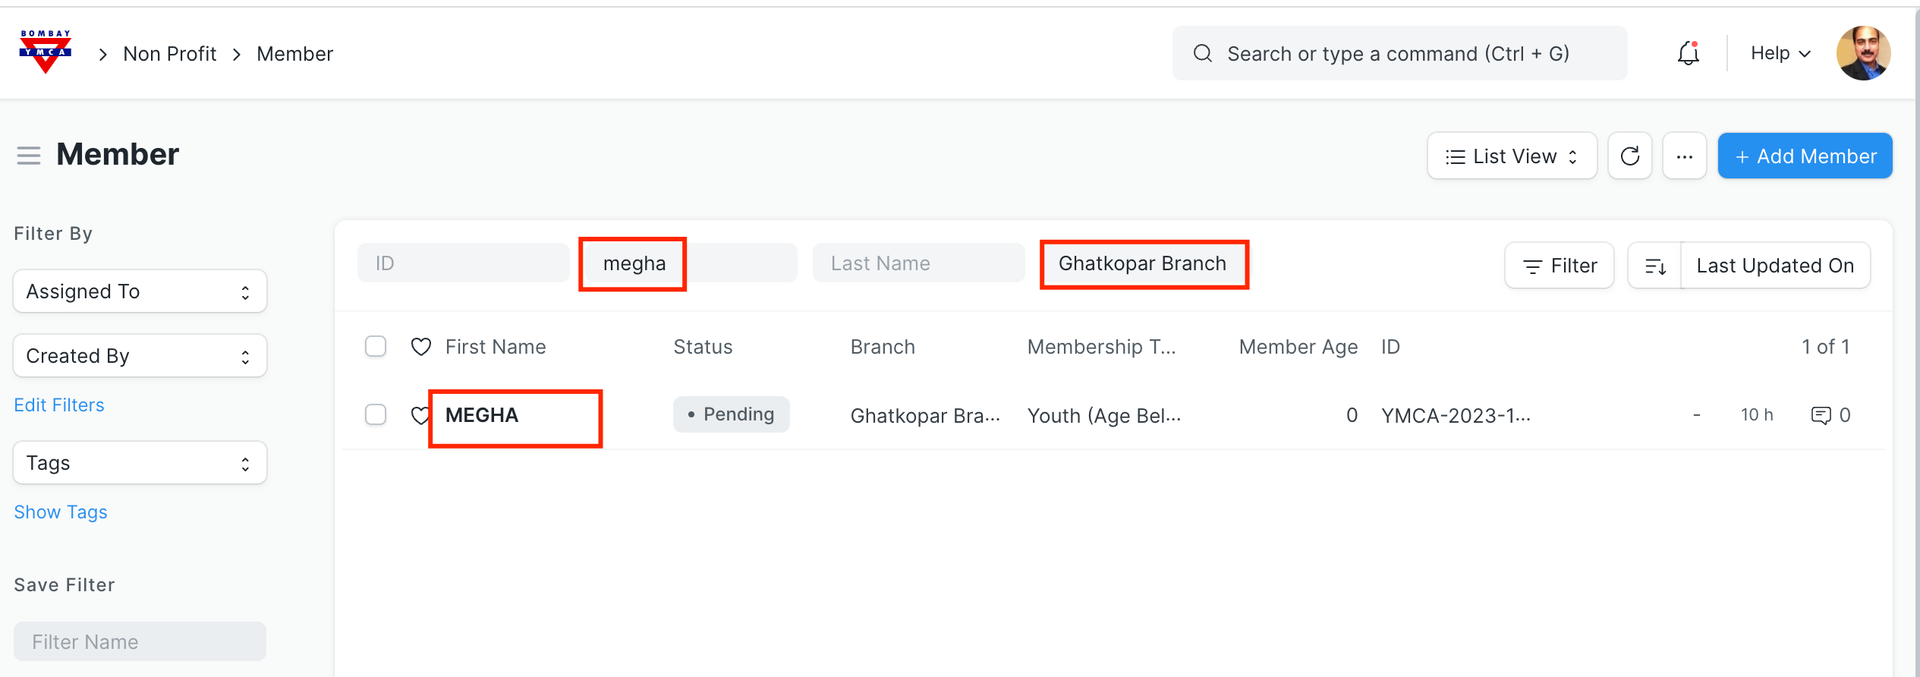1920x677 pixels.
Task: Click the sort order toggle icon
Action: [x=1655, y=266]
